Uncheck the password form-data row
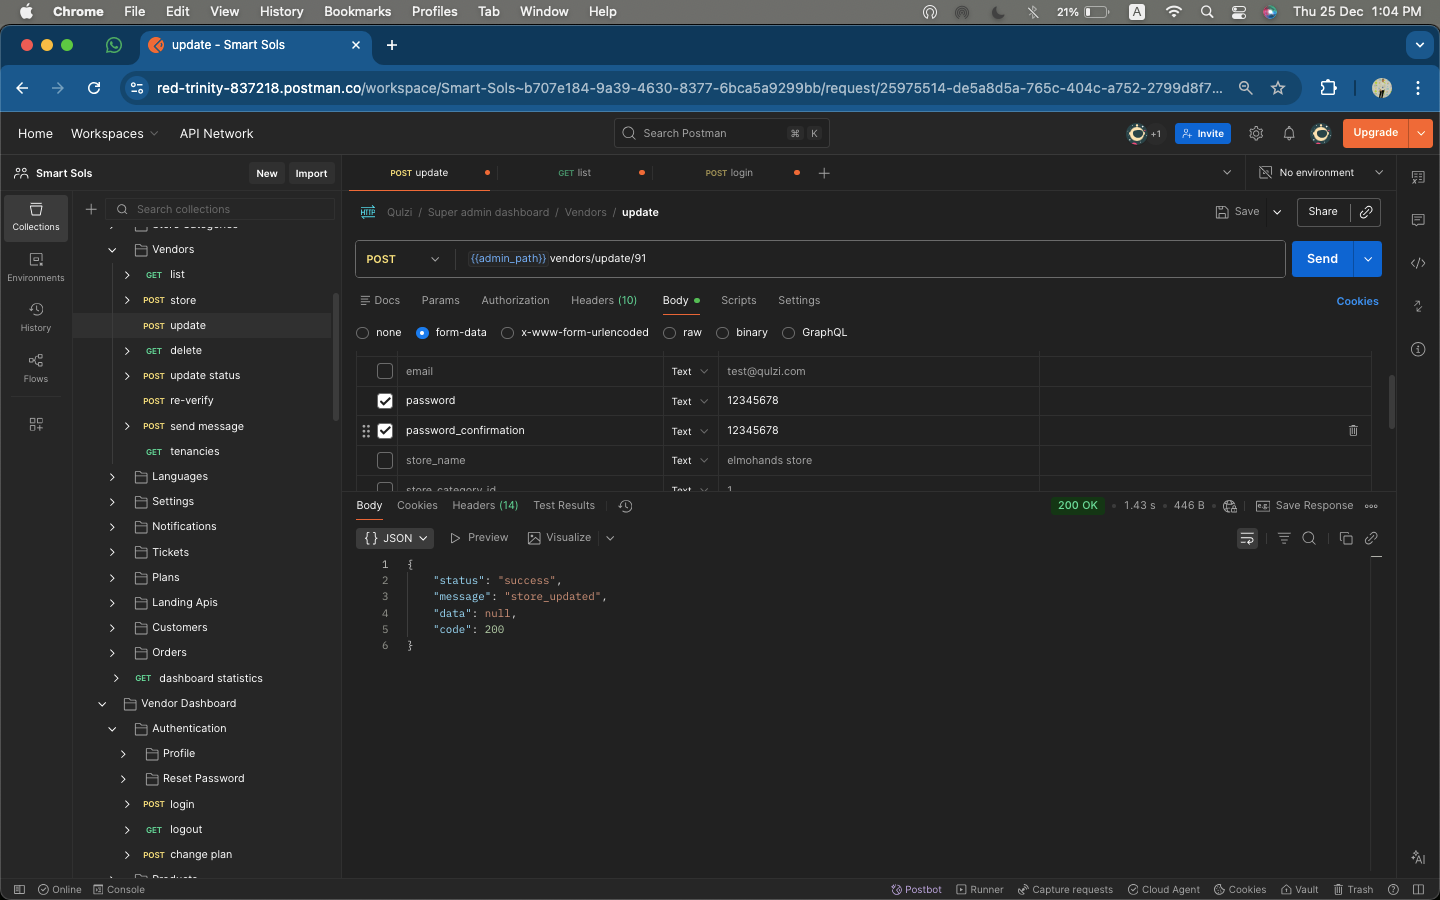This screenshot has width=1440, height=900. tap(385, 401)
